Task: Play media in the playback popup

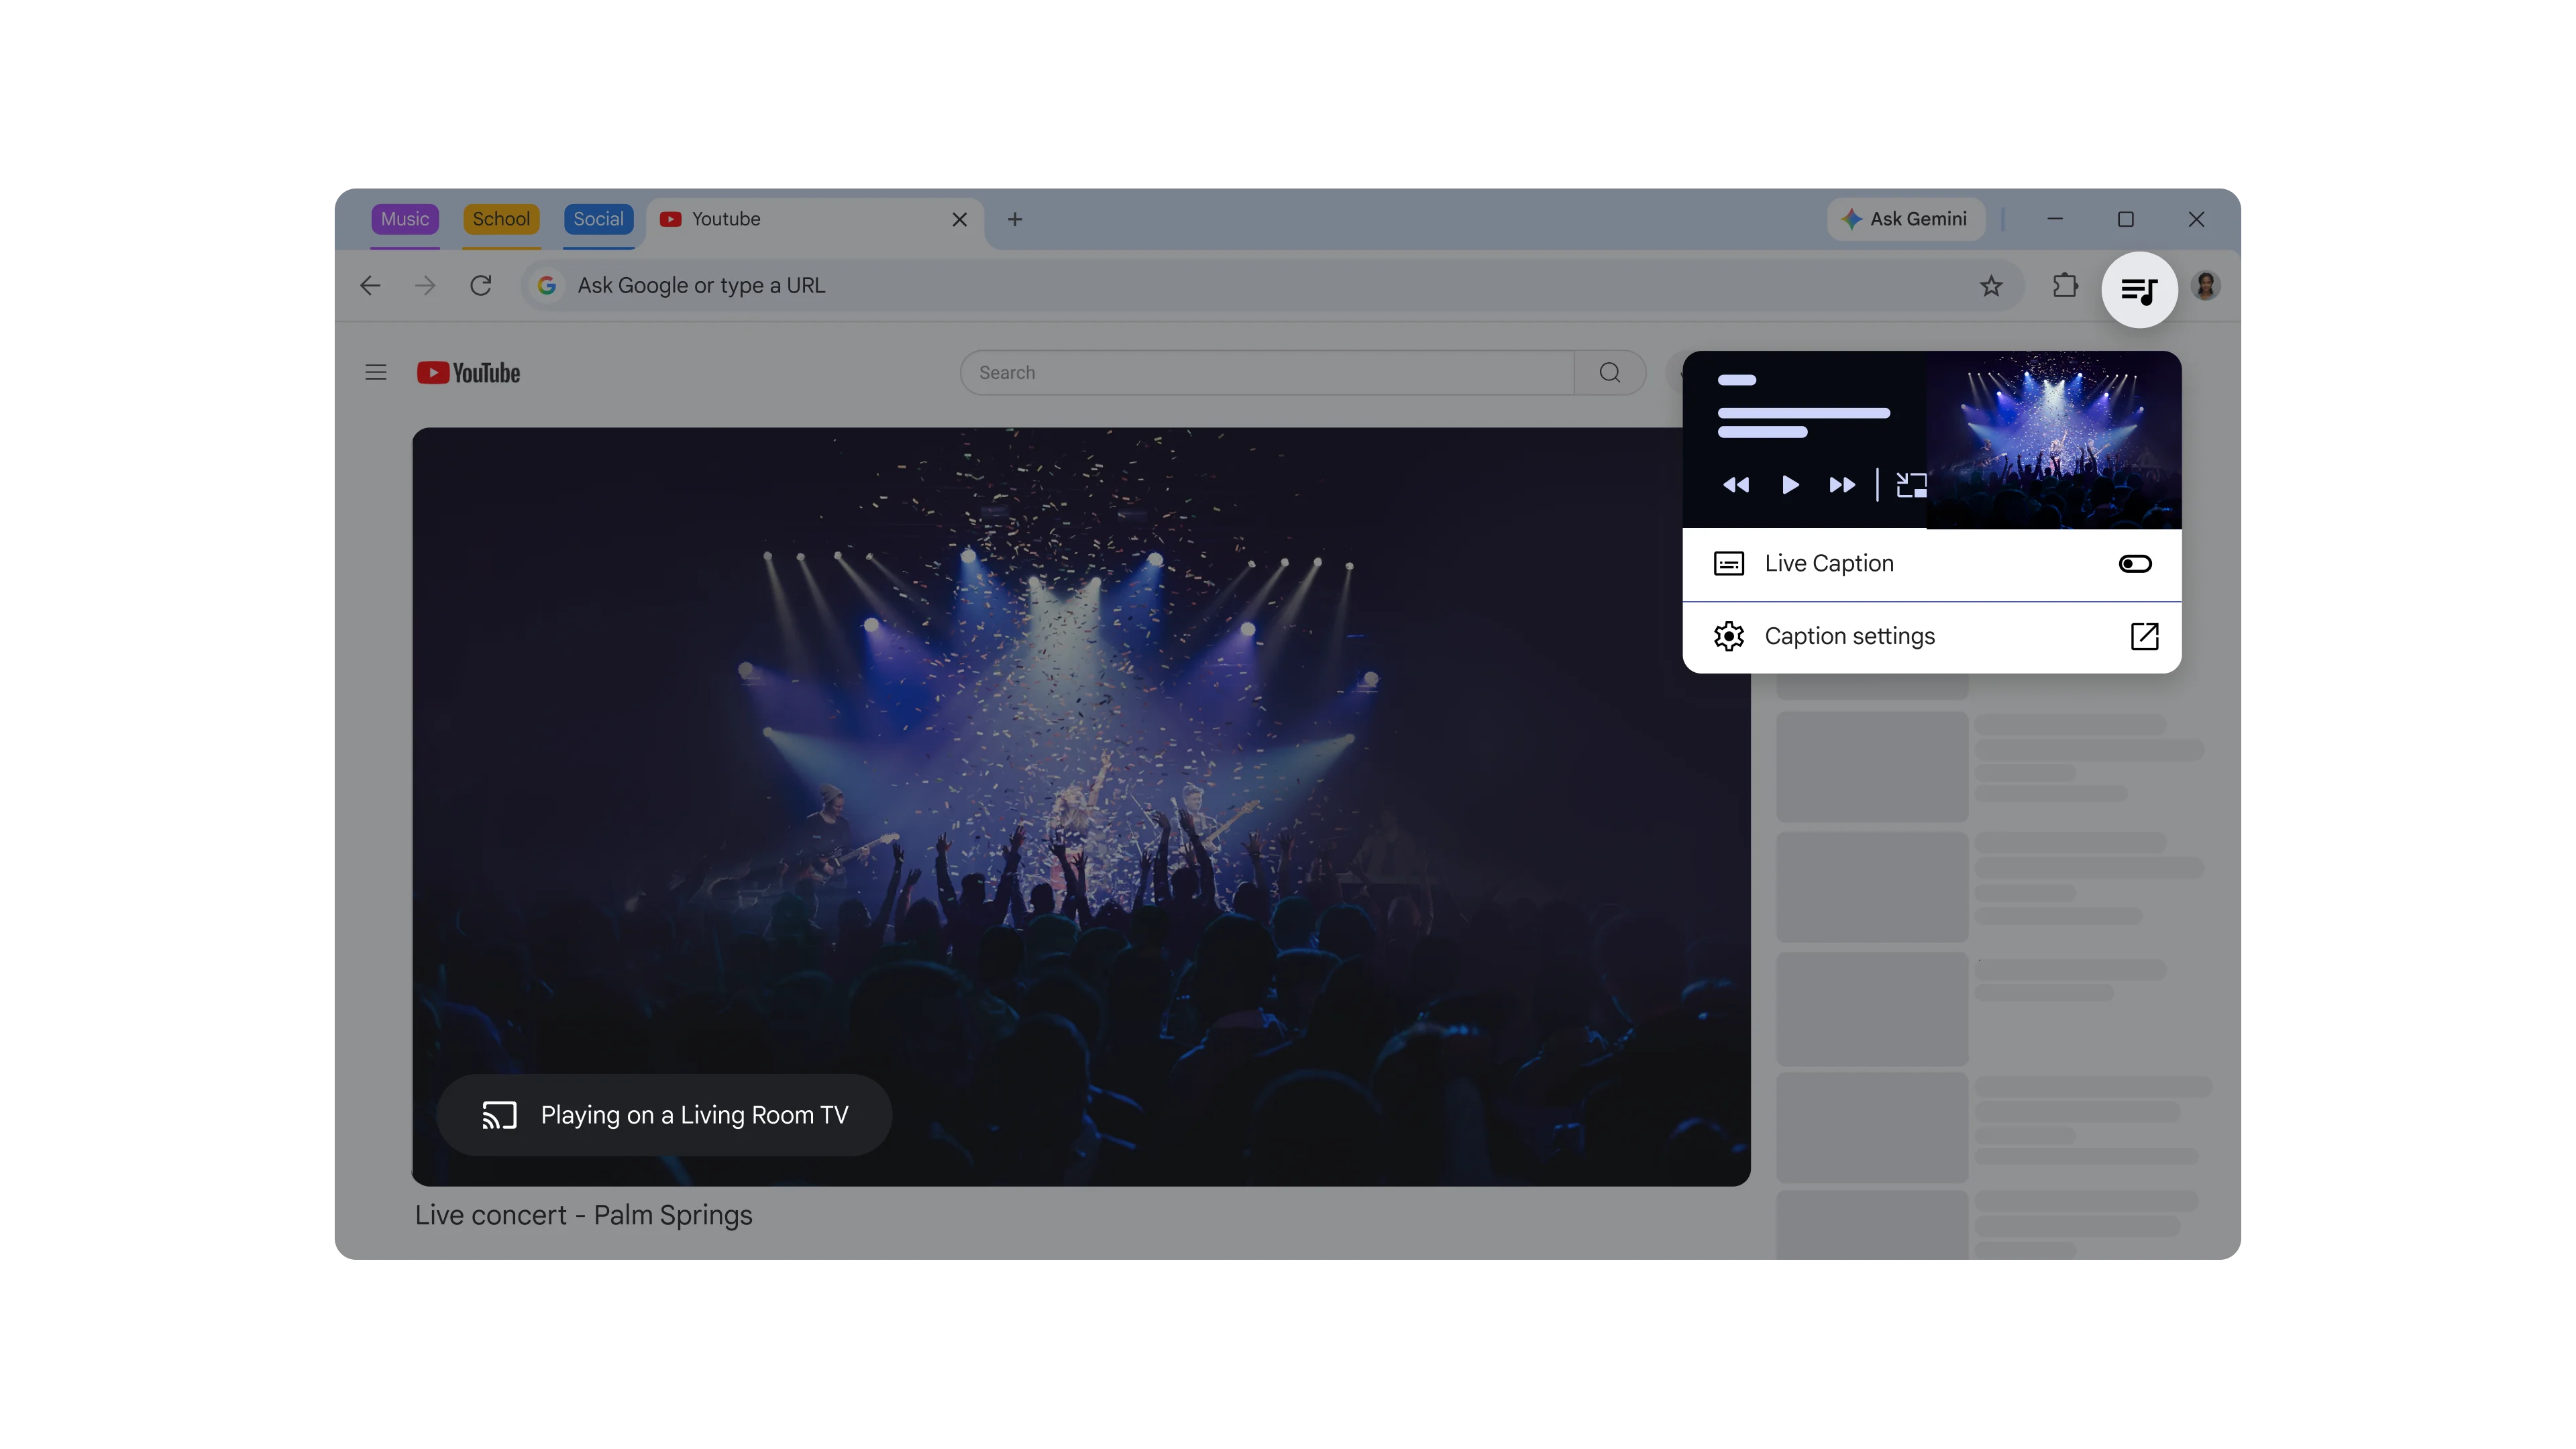Action: coord(1790,485)
